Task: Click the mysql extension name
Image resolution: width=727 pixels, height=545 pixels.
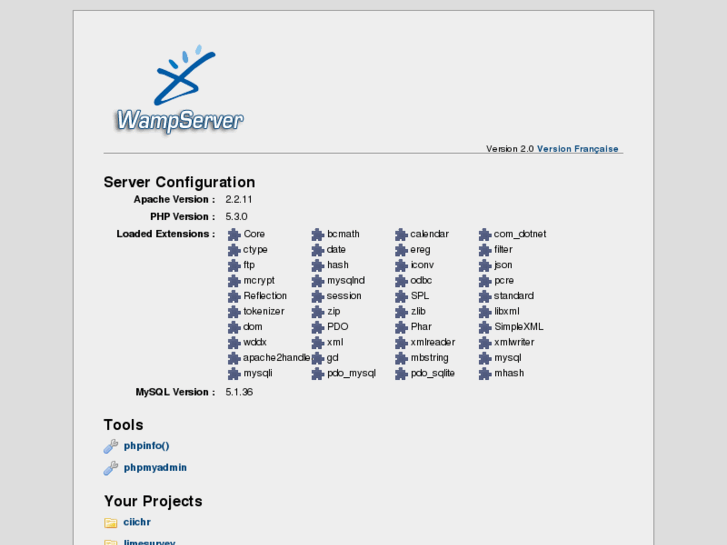Action: 508,358
